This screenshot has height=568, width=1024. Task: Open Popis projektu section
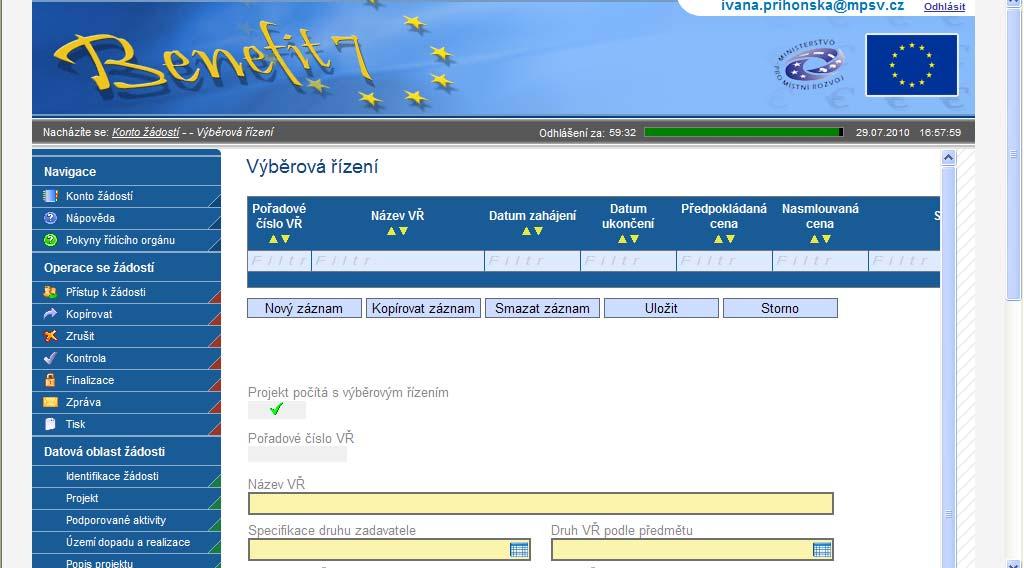tap(99, 563)
